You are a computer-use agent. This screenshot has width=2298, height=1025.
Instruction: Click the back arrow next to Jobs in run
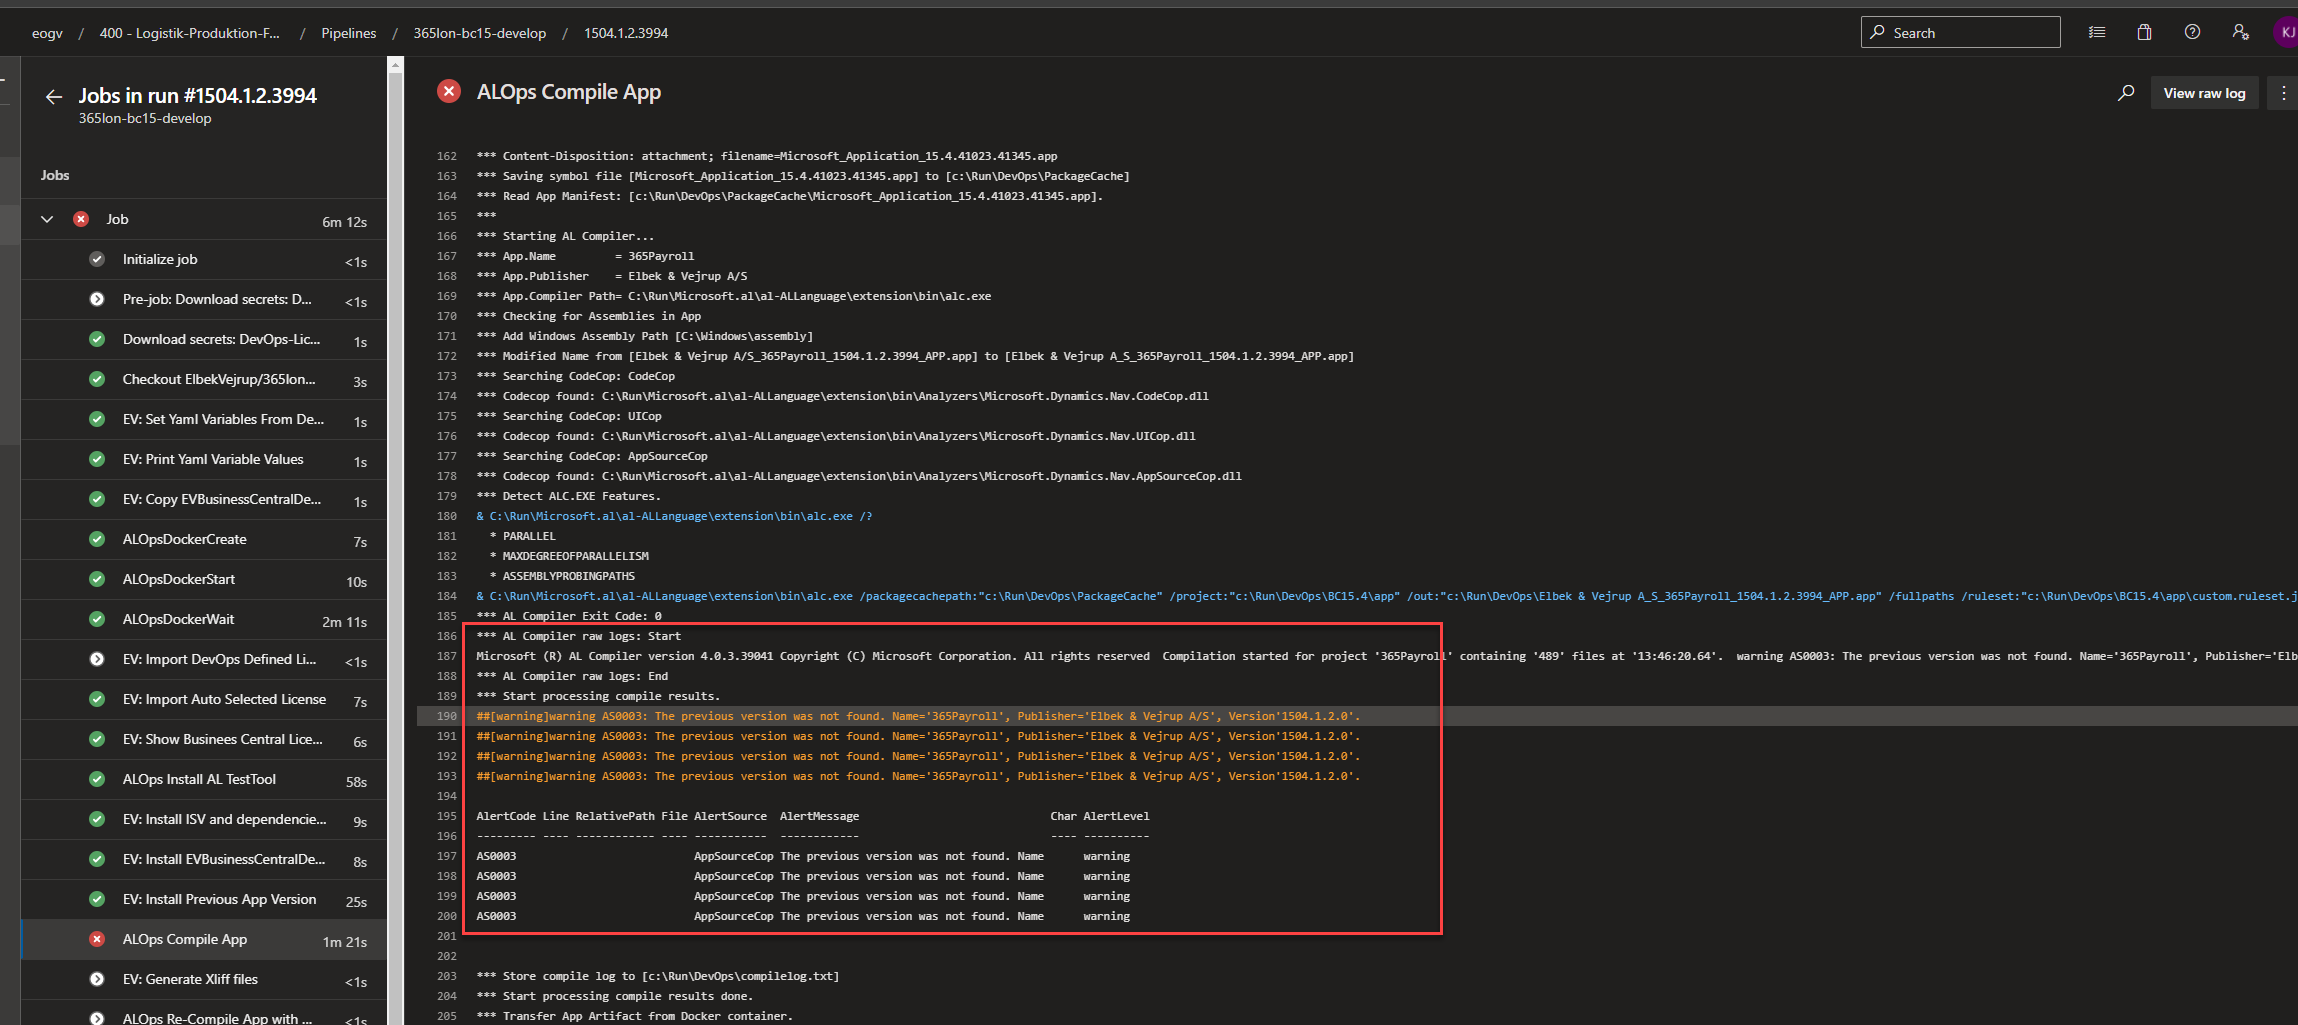tap(53, 97)
